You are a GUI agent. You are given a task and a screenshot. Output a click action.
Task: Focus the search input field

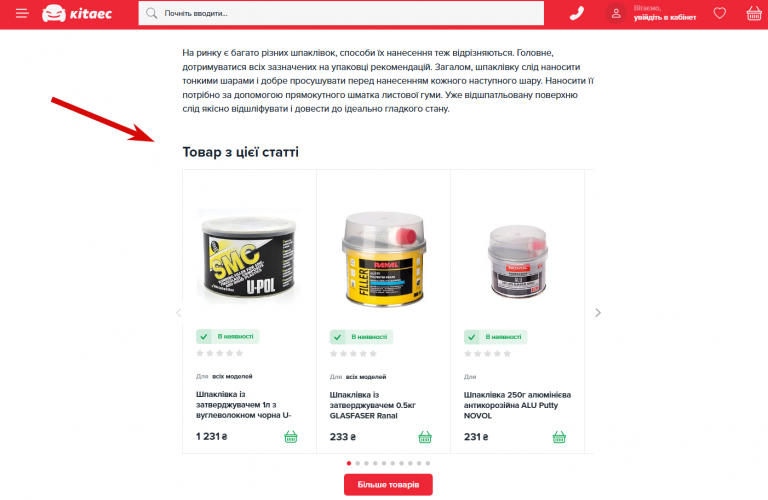(x=341, y=13)
